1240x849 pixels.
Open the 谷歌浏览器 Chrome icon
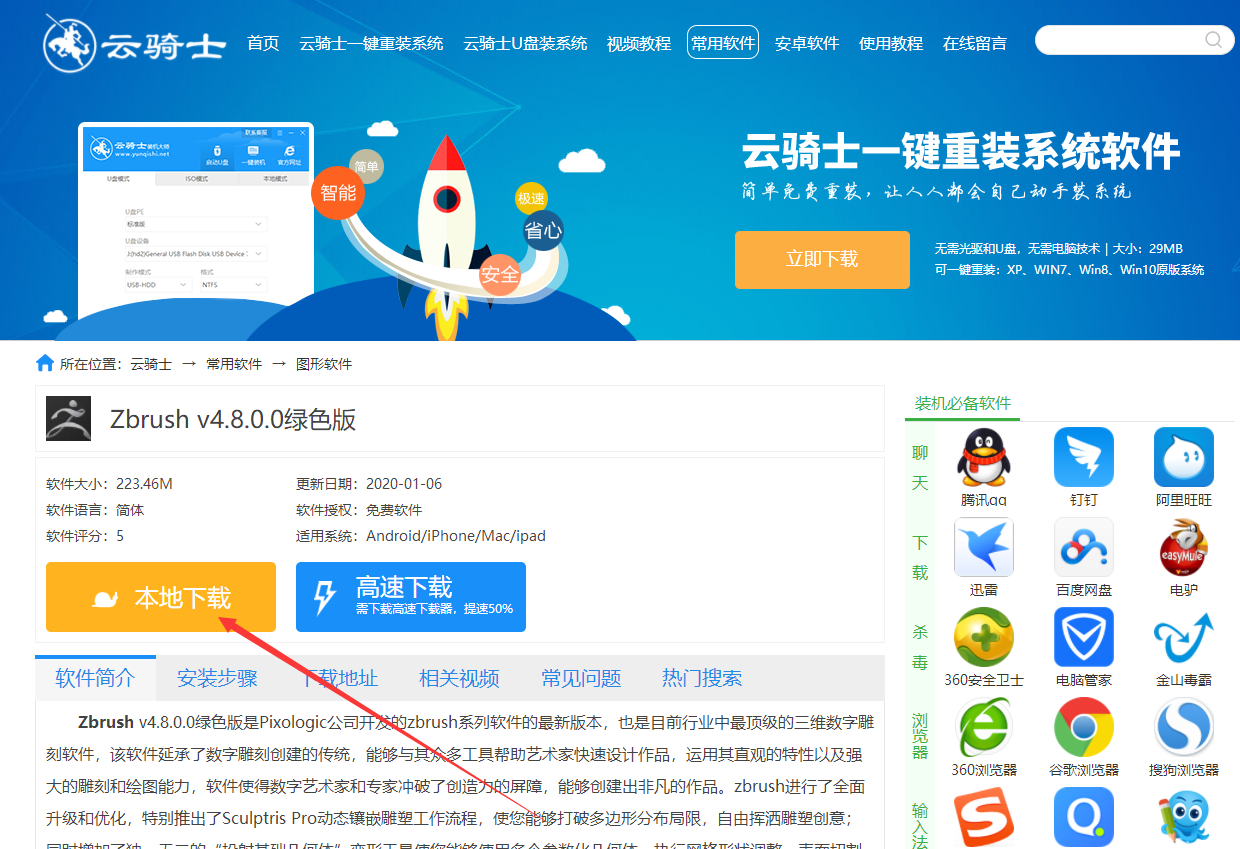[x=1084, y=728]
